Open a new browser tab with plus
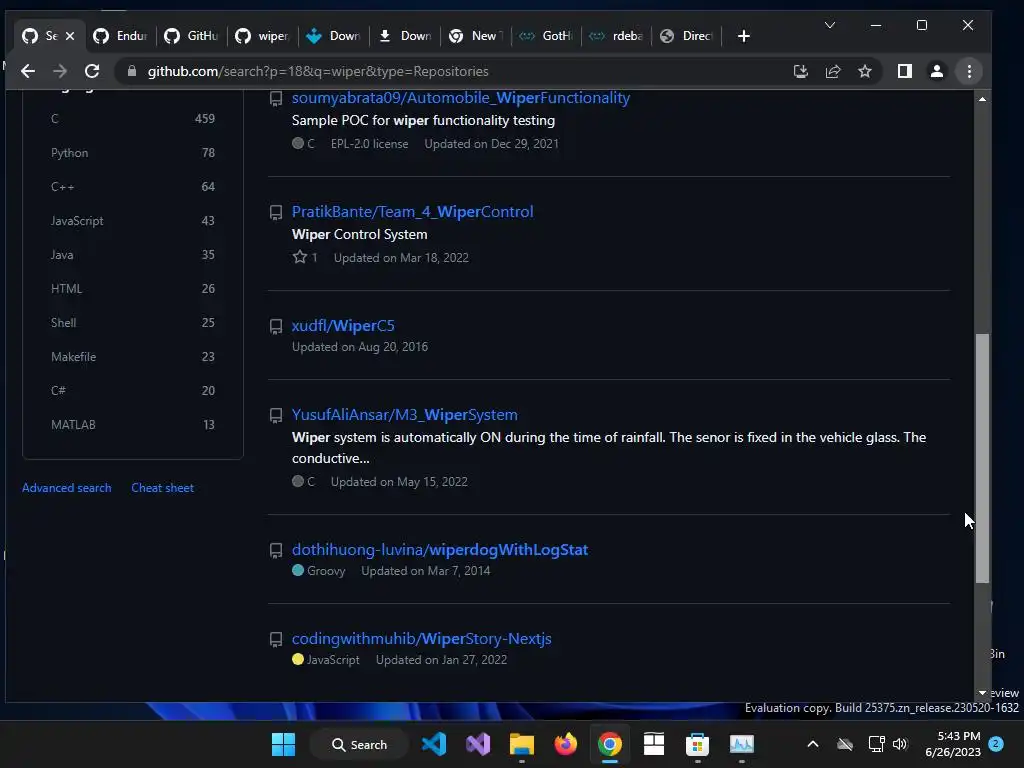 coord(743,36)
